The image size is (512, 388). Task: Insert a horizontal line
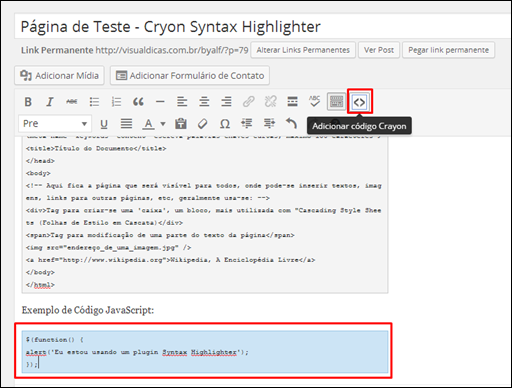coord(160,102)
